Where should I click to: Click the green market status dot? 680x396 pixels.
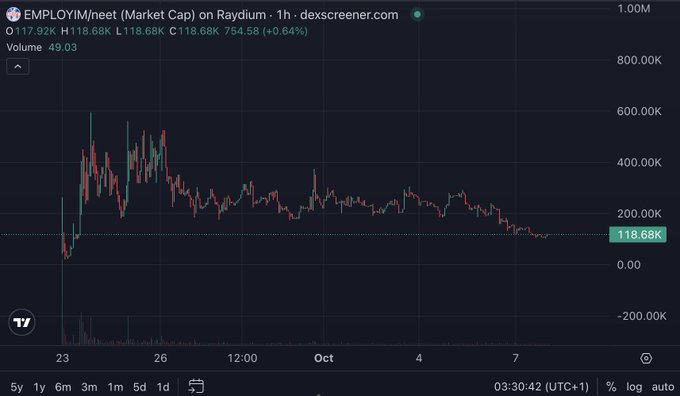point(417,14)
